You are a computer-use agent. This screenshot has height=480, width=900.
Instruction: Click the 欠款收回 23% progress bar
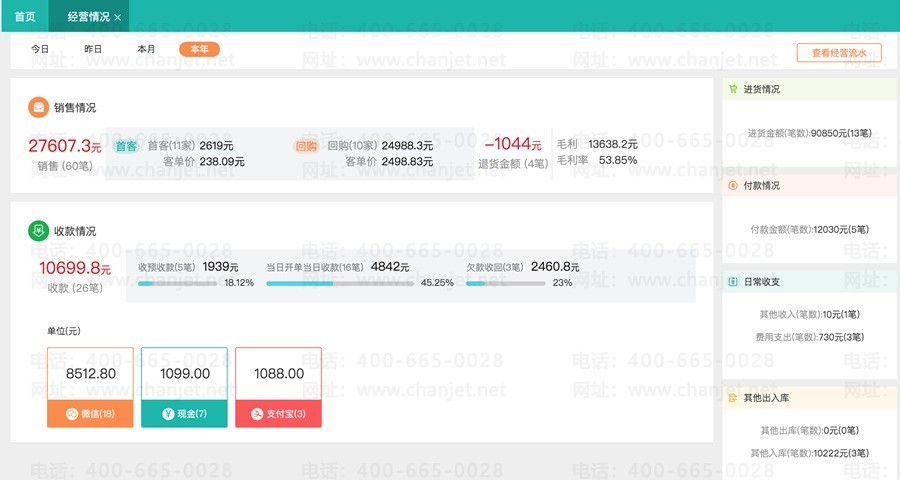505,283
